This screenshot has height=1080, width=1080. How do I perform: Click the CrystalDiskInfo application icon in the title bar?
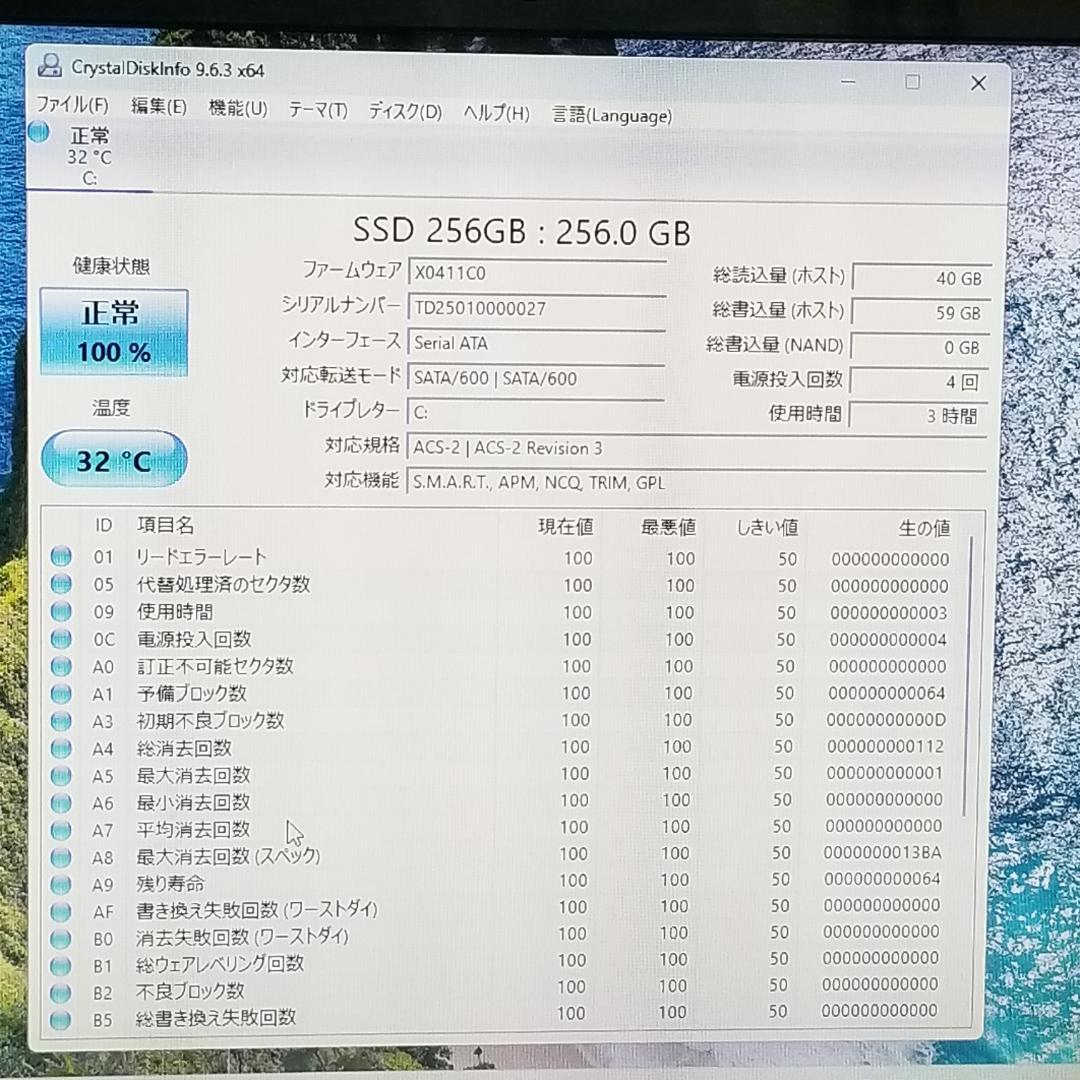click(x=49, y=65)
